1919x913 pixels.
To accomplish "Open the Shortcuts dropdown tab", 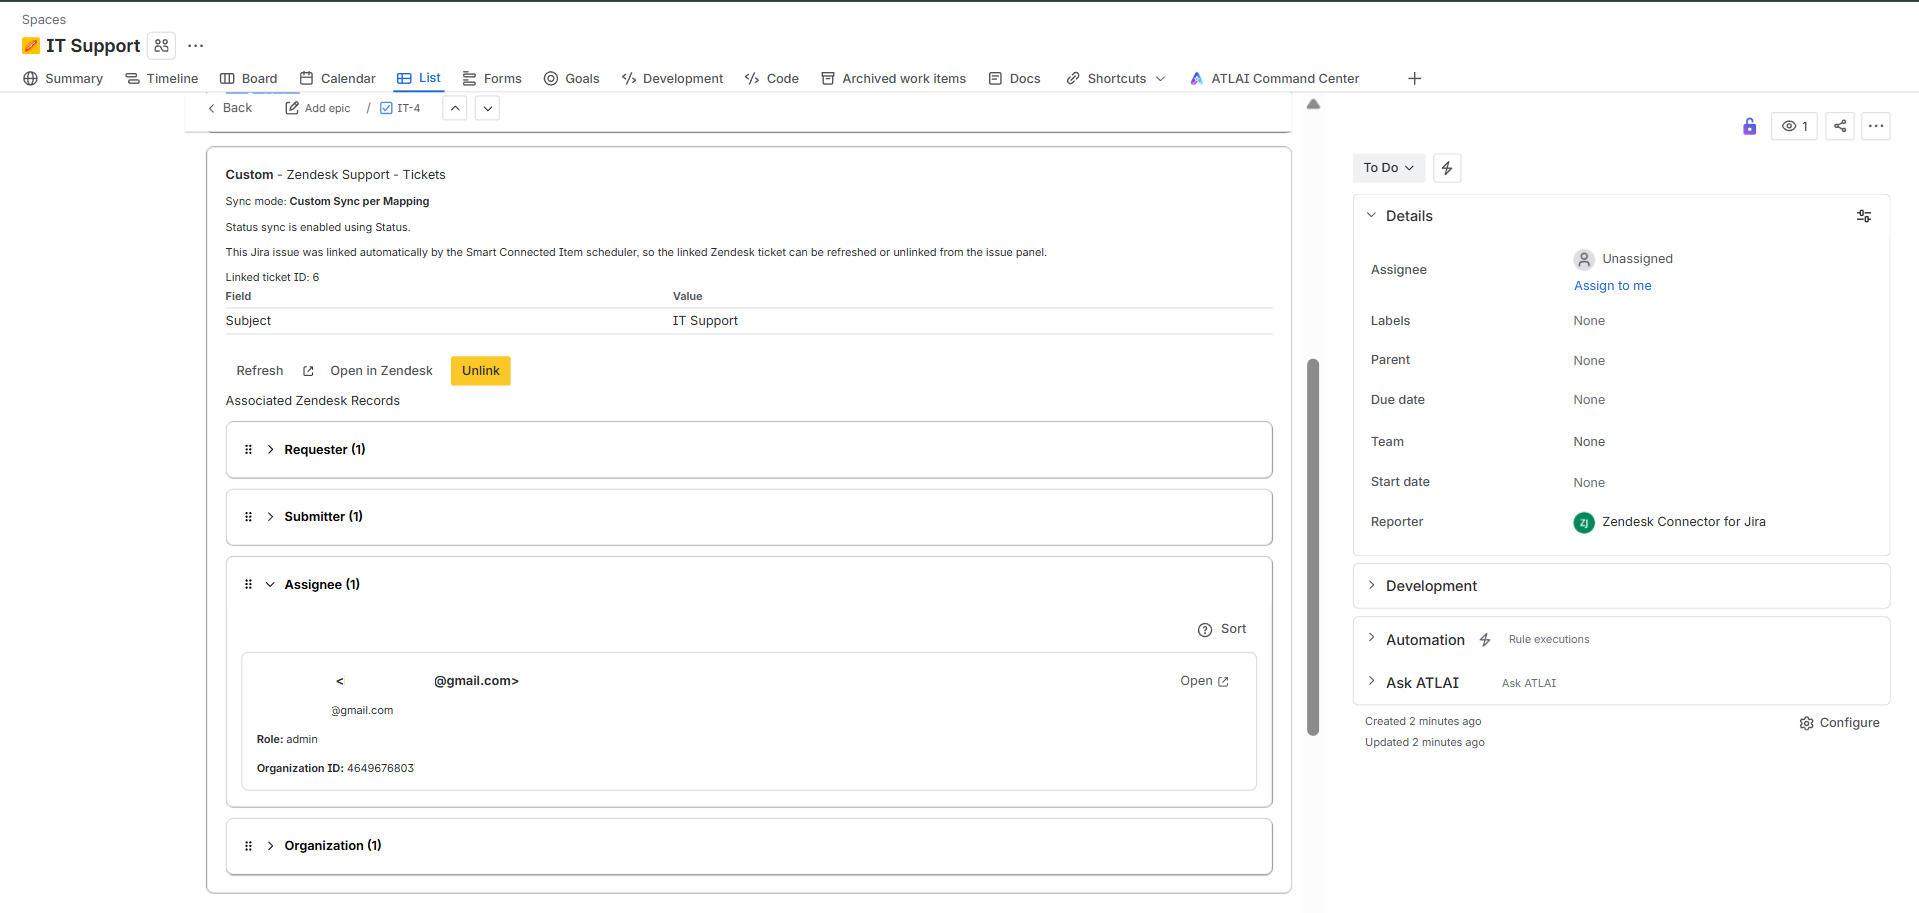I will pyautogui.click(x=1116, y=79).
